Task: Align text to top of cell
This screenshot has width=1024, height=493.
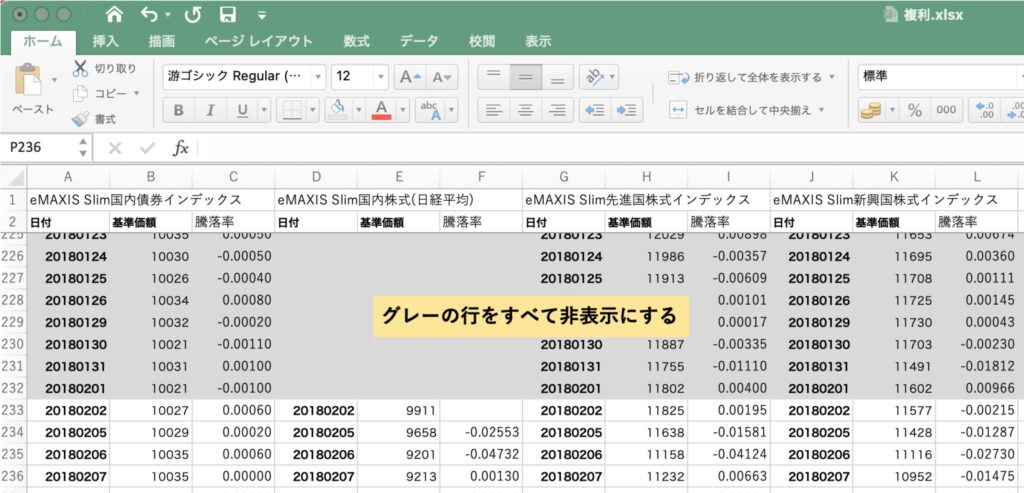Action: pos(494,77)
